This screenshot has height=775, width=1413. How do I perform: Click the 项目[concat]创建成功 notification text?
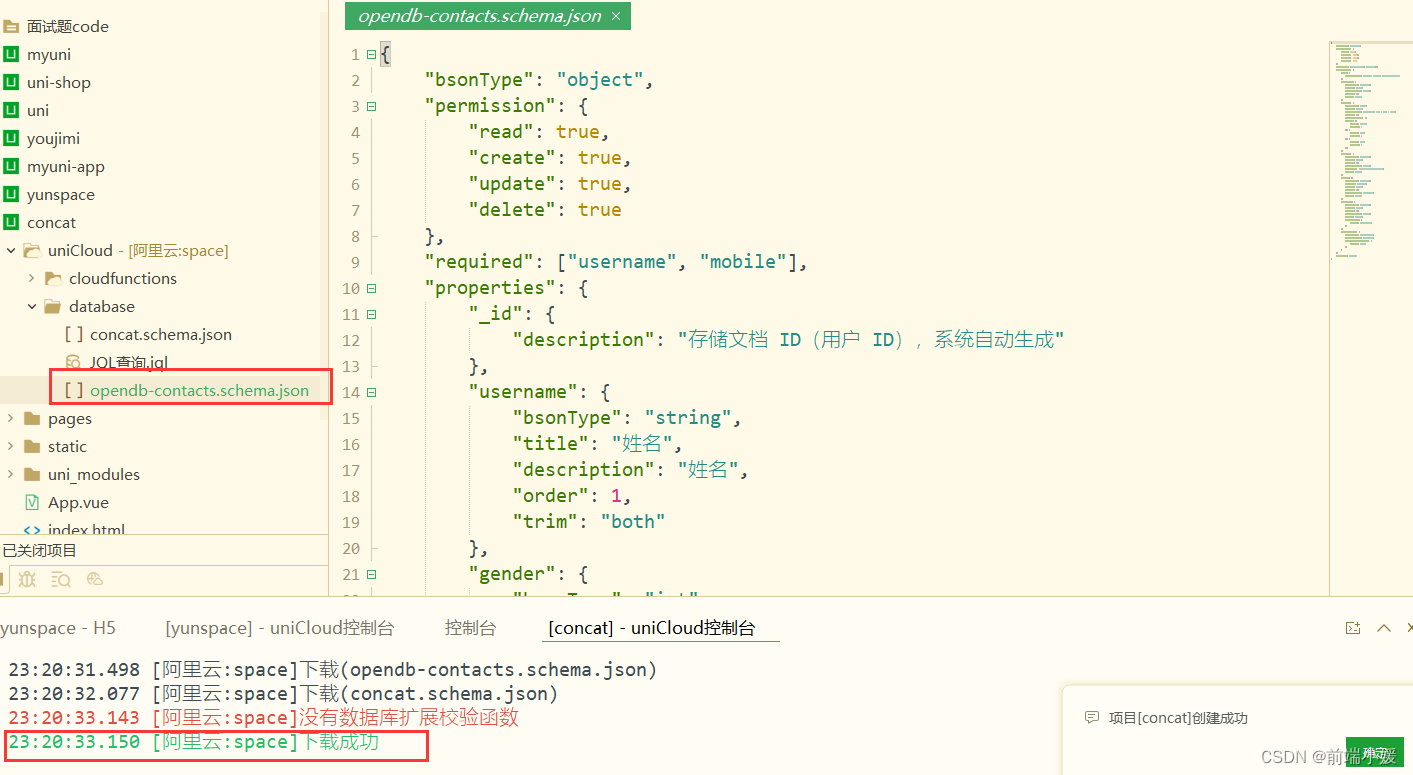tap(1178, 718)
